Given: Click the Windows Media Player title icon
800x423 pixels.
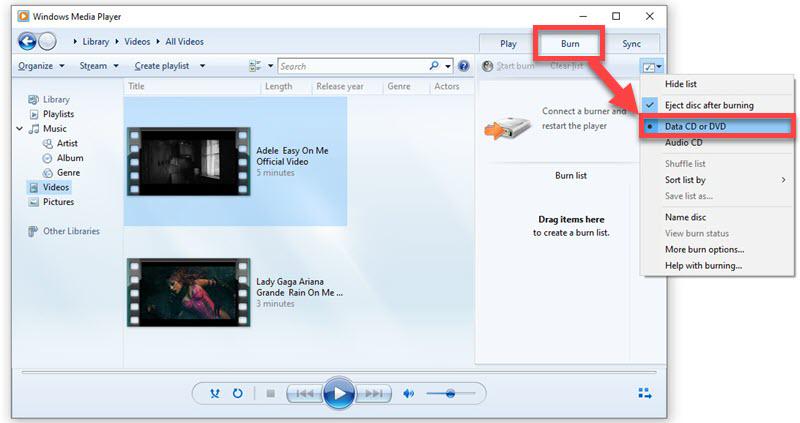Looking at the screenshot, I should 23,16.
